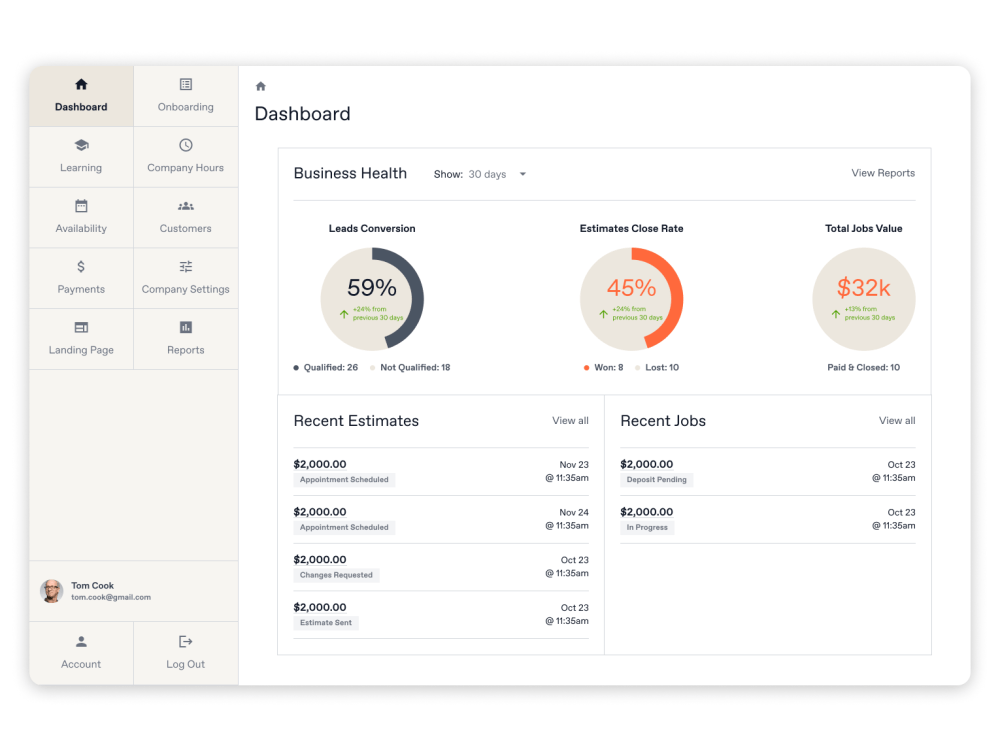Open Company Settings sliders icon
The width and height of the screenshot is (1000, 750).
coord(185,266)
